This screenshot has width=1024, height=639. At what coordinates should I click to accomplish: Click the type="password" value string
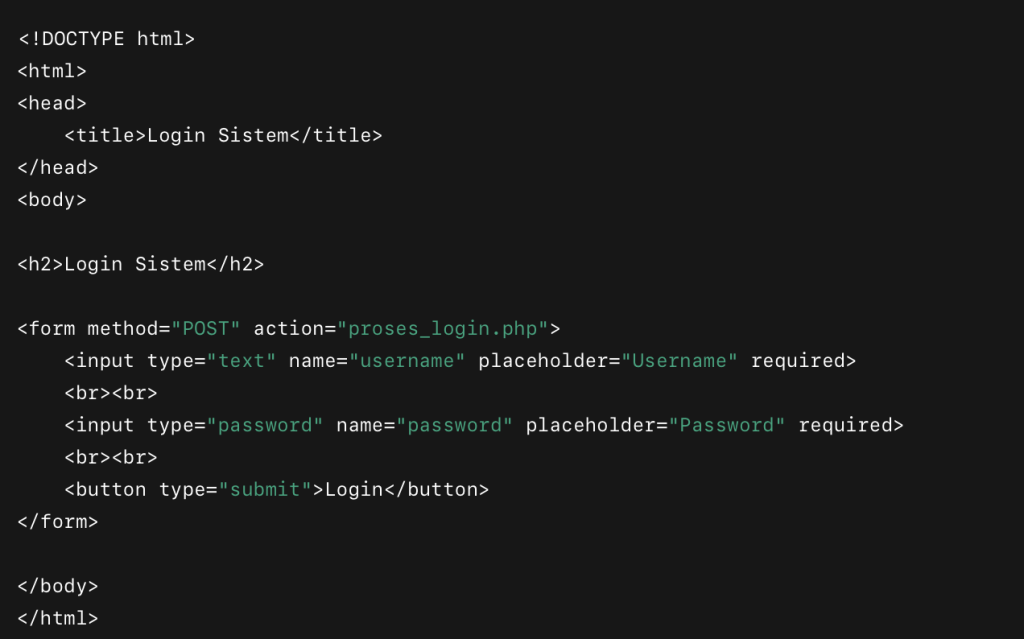(265, 425)
